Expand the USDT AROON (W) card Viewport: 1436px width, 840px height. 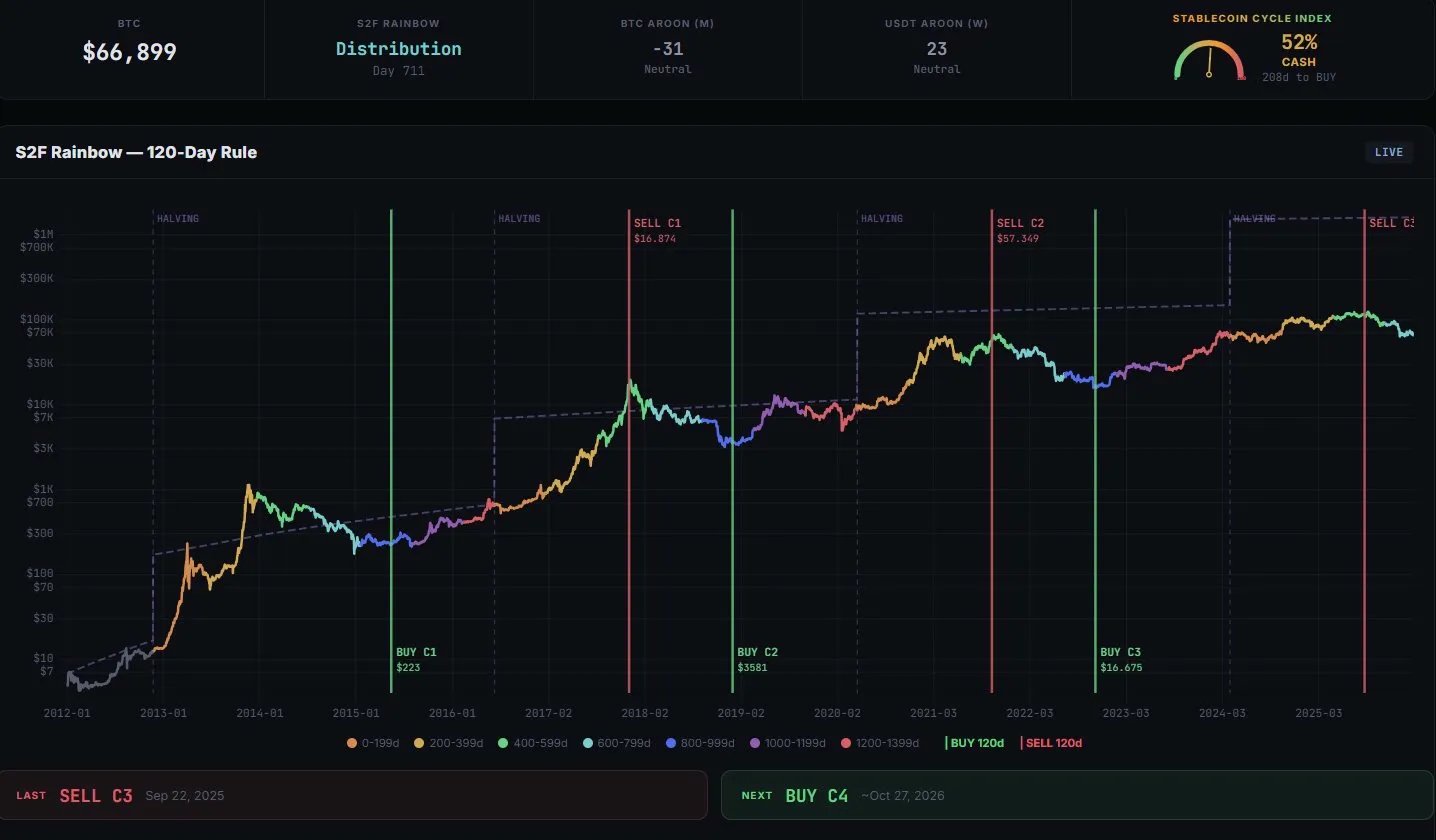tap(936, 48)
